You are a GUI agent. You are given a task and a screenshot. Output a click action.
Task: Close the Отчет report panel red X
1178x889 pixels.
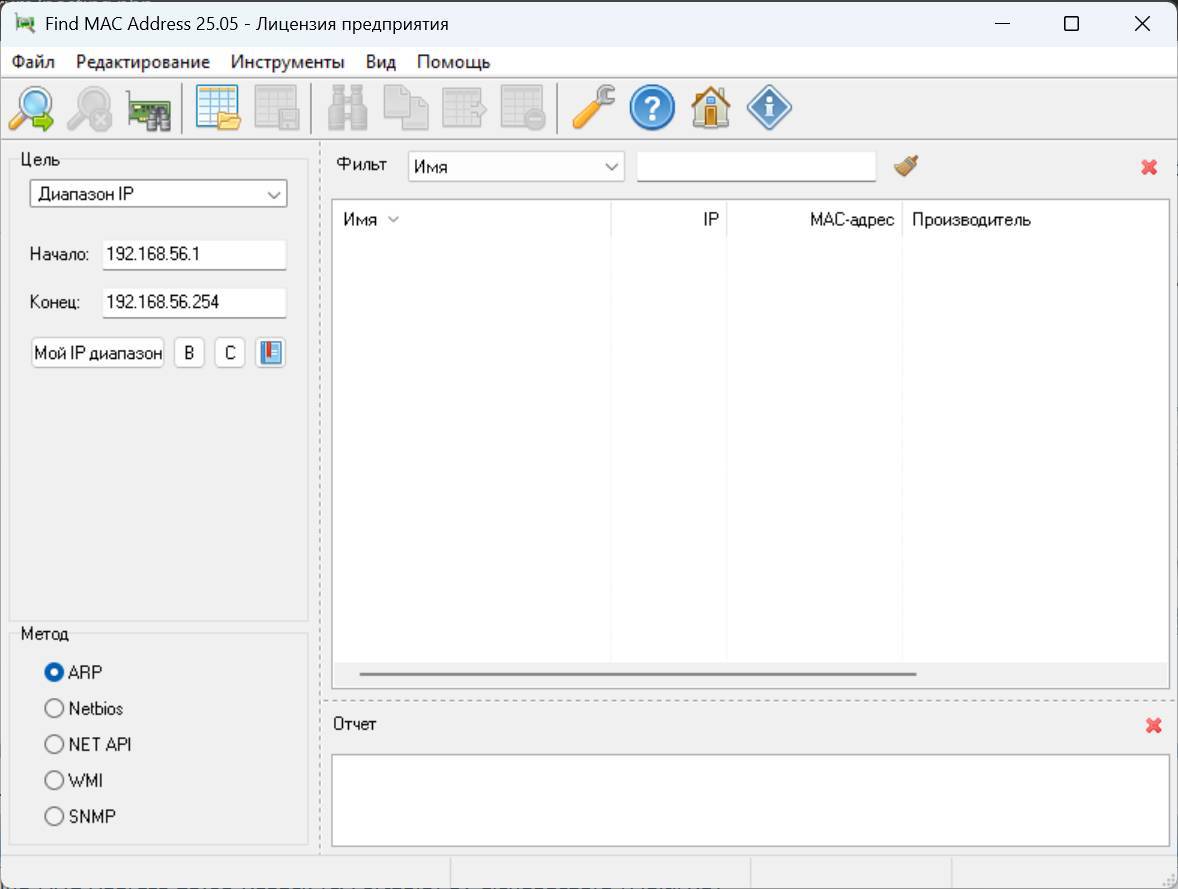tap(1153, 725)
